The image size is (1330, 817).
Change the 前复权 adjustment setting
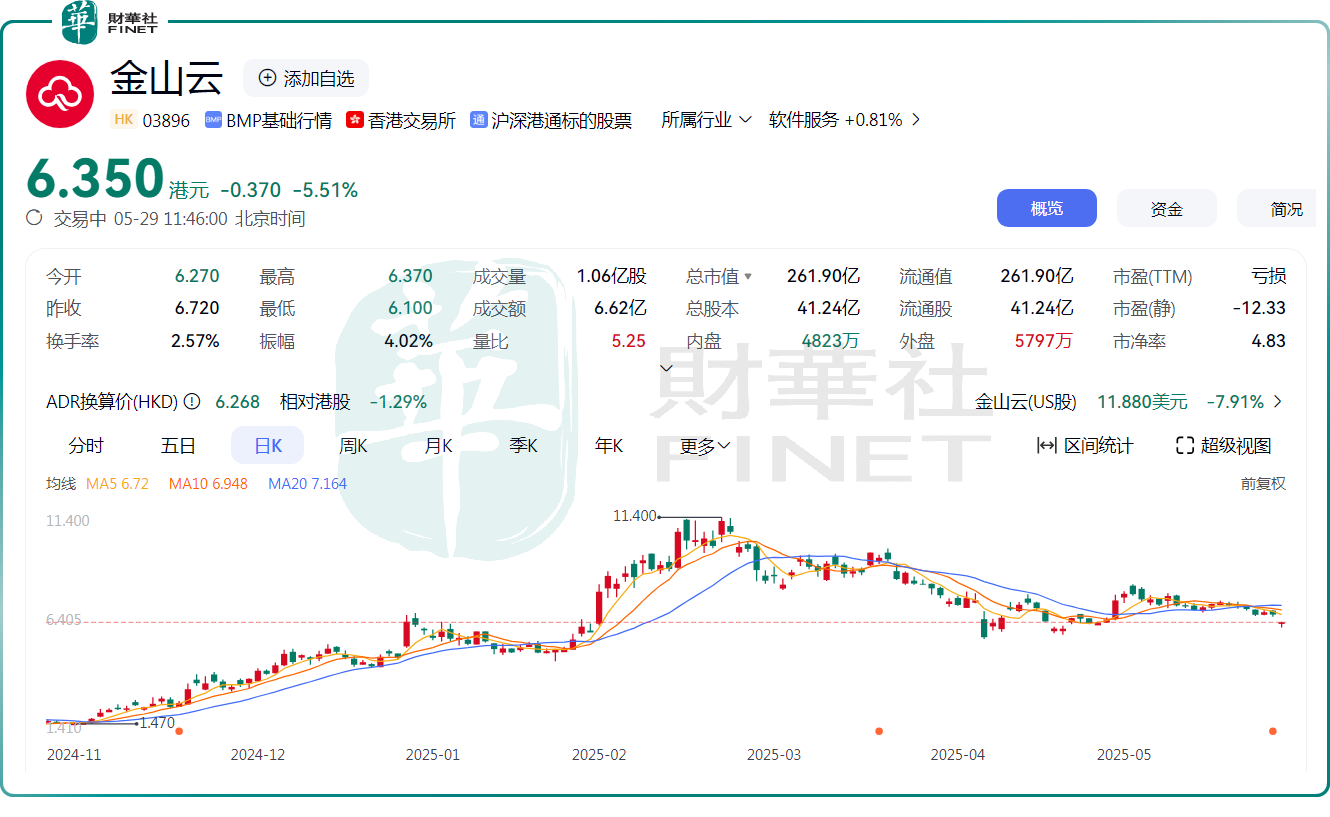tap(1263, 484)
